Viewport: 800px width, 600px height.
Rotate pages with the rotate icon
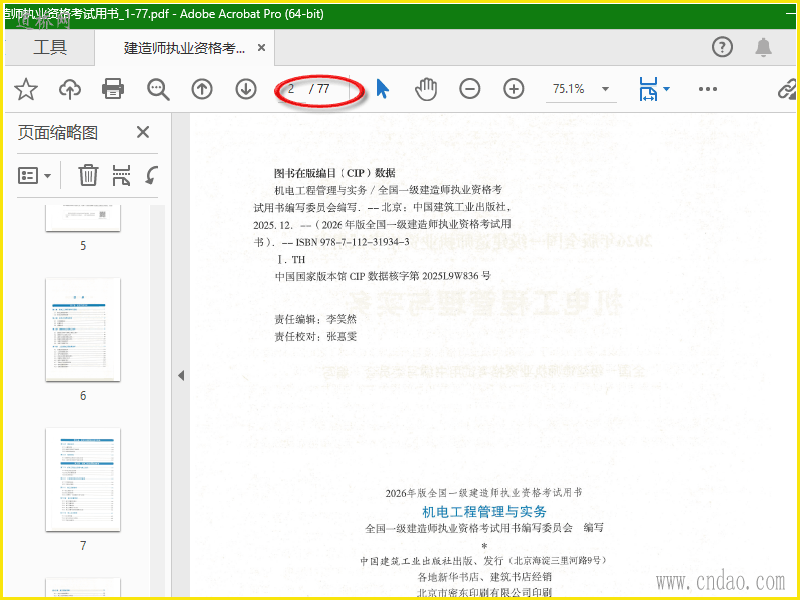coord(152,175)
